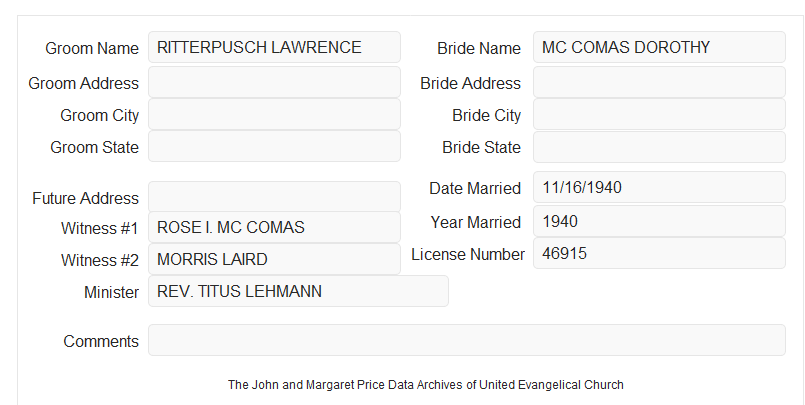Viewport: 805px width, 405px height.
Task: Click the Year Married field
Action: [x=659, y=221]
